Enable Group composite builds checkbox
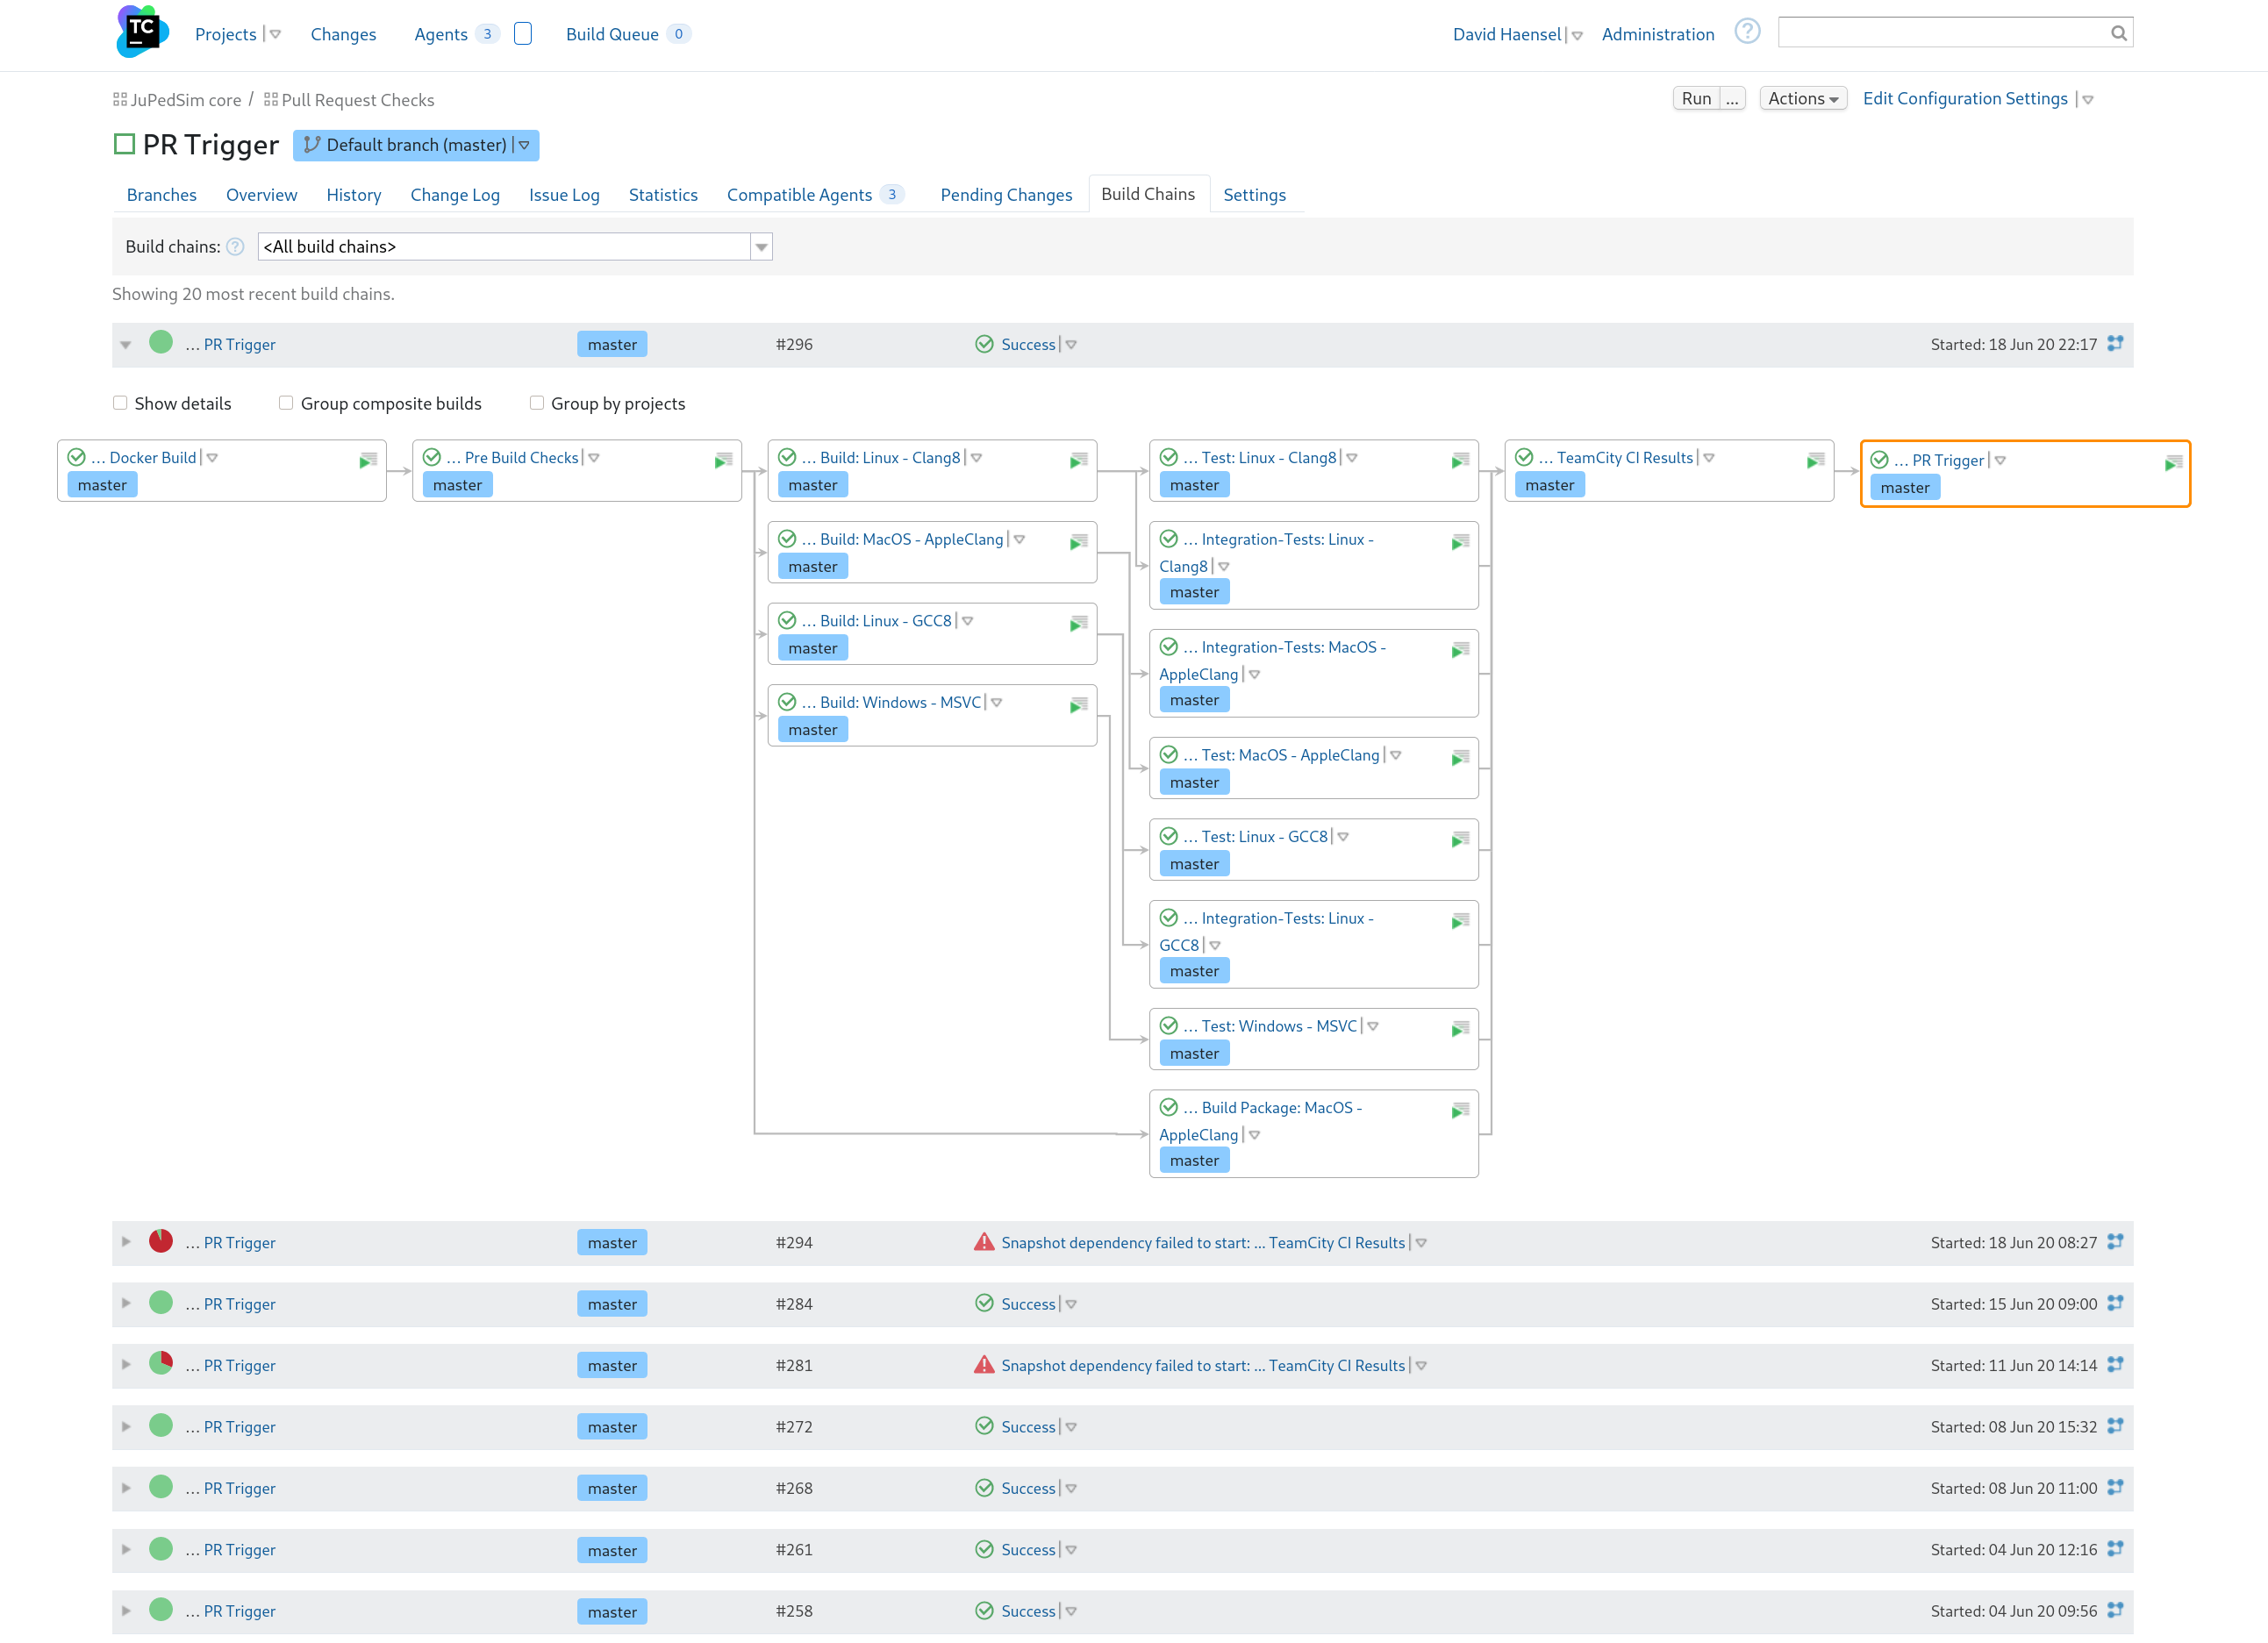 286,403
